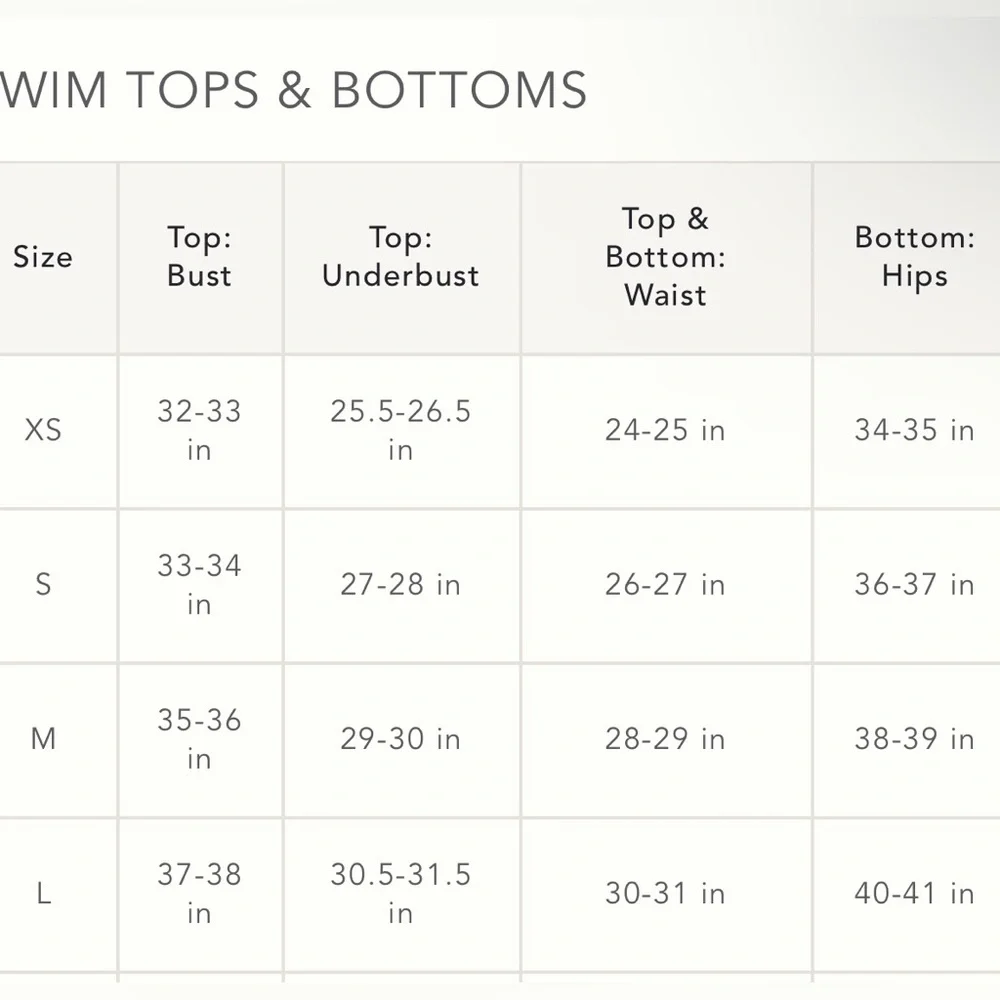Image resolution: width=1000 pixels, height=1000 pixels.
Task: Select the 26-27 in waist cell
Action: click(665, 585)
